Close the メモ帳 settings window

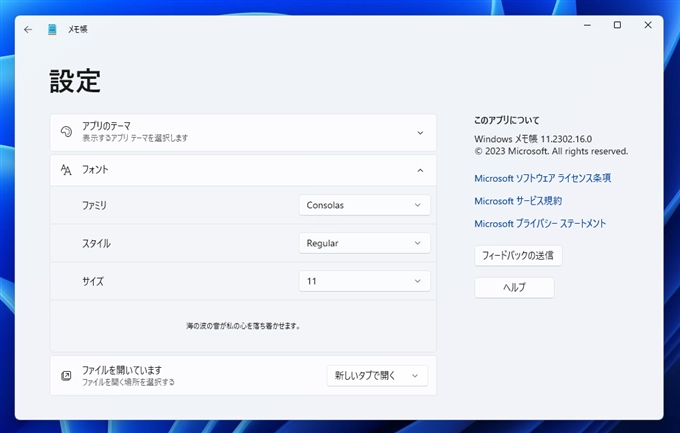click(x=648, y=26)
